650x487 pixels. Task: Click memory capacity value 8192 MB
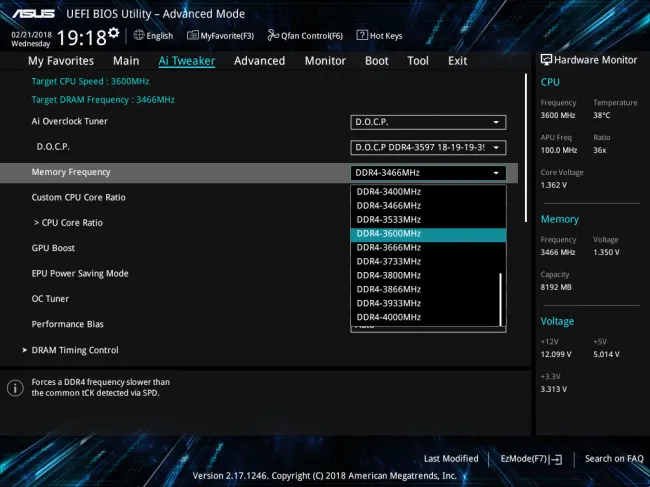coord(556,287)
